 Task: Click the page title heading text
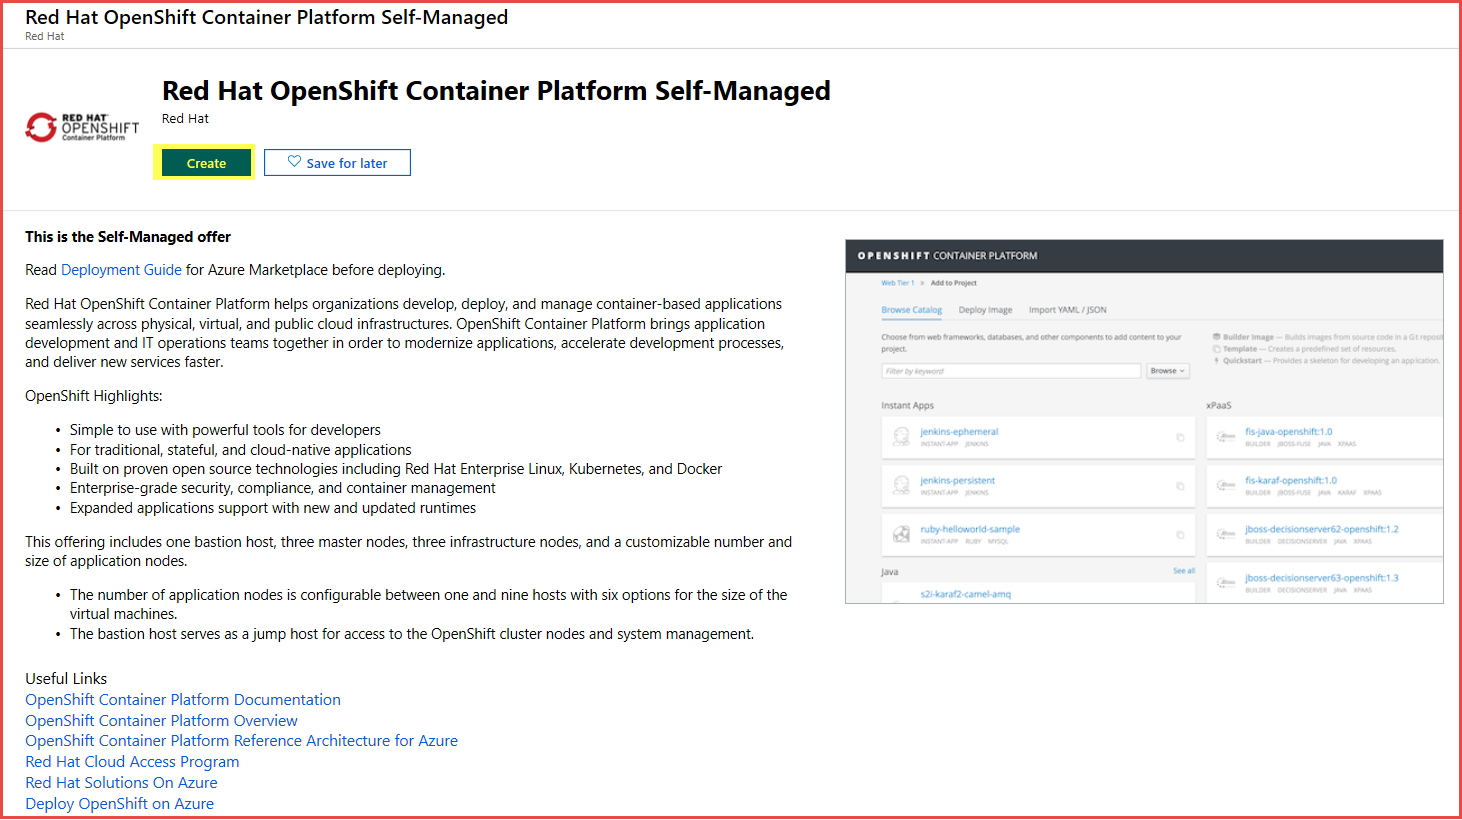coord(496,91)
